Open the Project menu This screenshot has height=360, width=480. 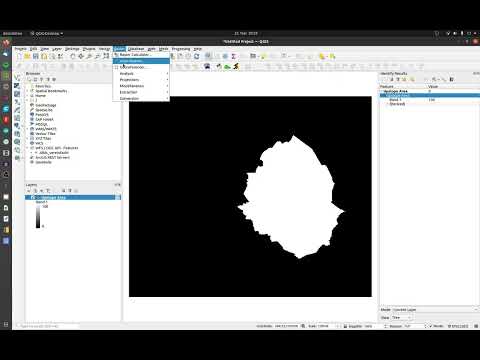click(20, 49)
